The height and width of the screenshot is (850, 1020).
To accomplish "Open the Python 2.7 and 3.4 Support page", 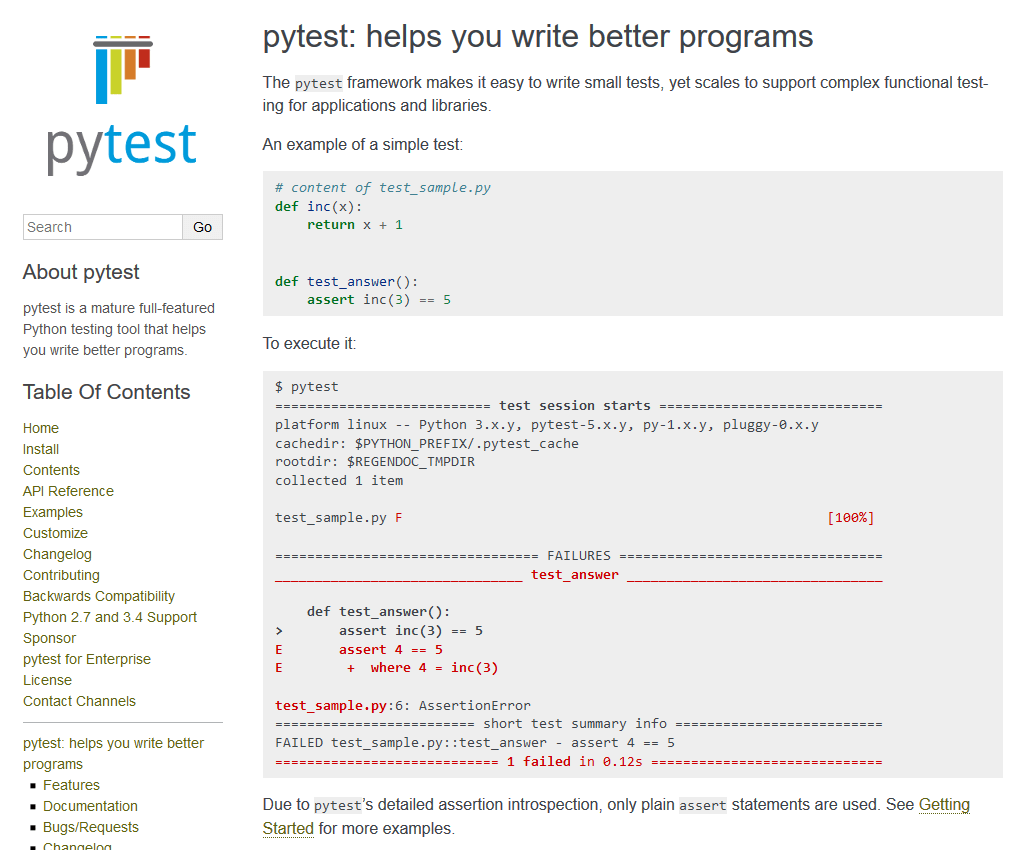I will tap(110, 617).
